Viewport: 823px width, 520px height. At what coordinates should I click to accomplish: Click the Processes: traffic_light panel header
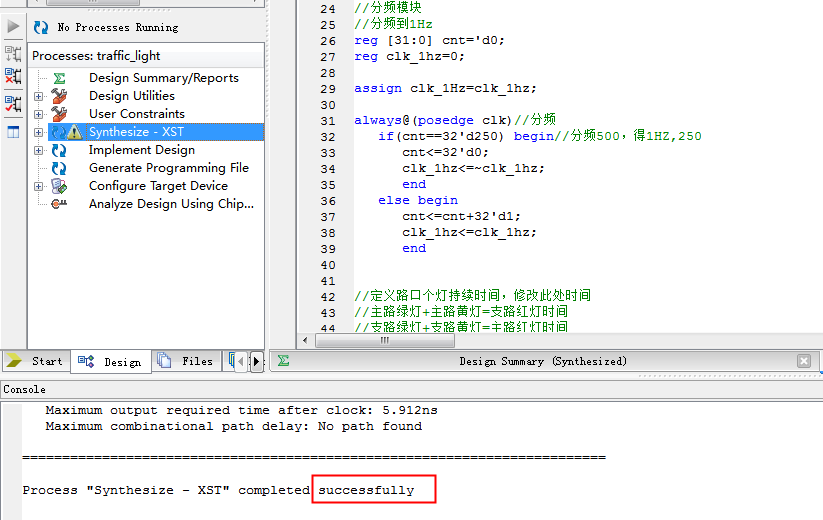(146, 56)
